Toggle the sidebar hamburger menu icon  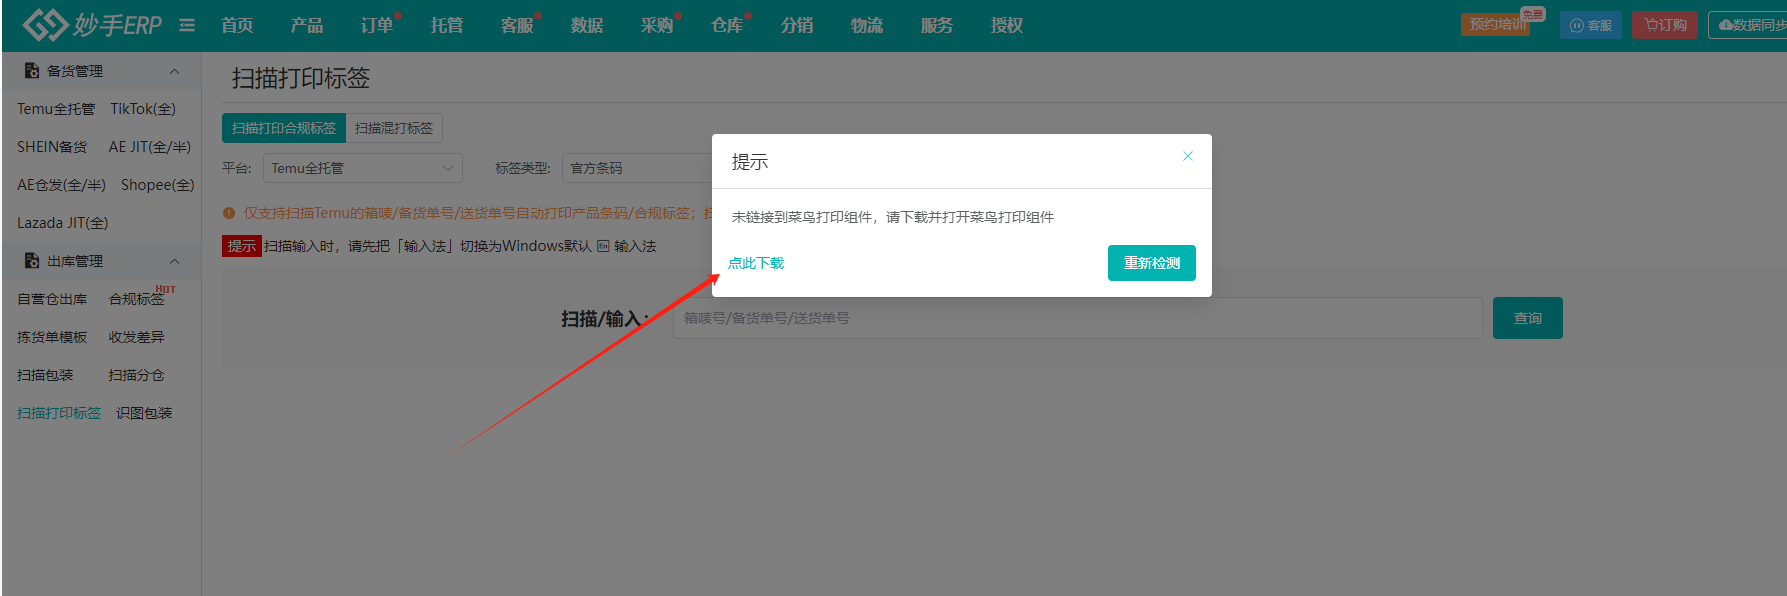point(187,25)
